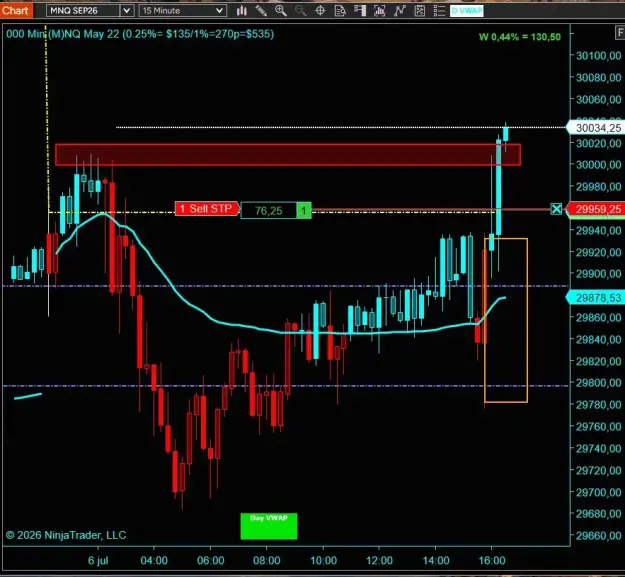Click the 30000,00 price axis label

[598, 165]
